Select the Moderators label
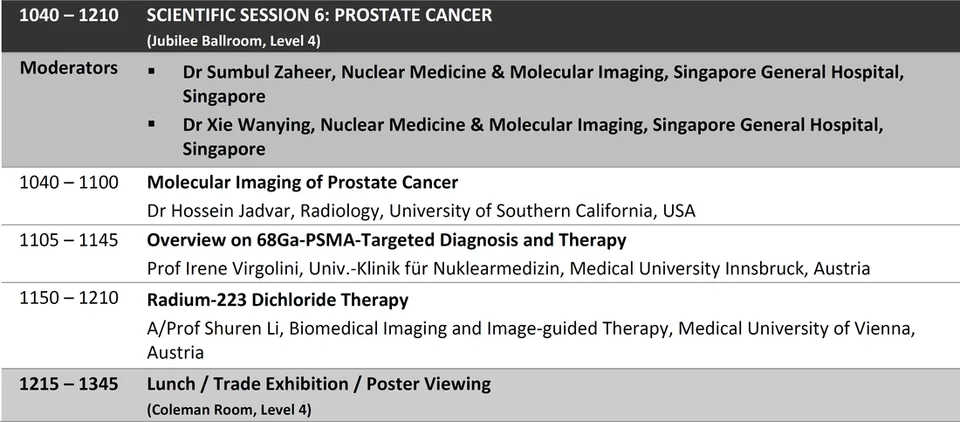 69,67
